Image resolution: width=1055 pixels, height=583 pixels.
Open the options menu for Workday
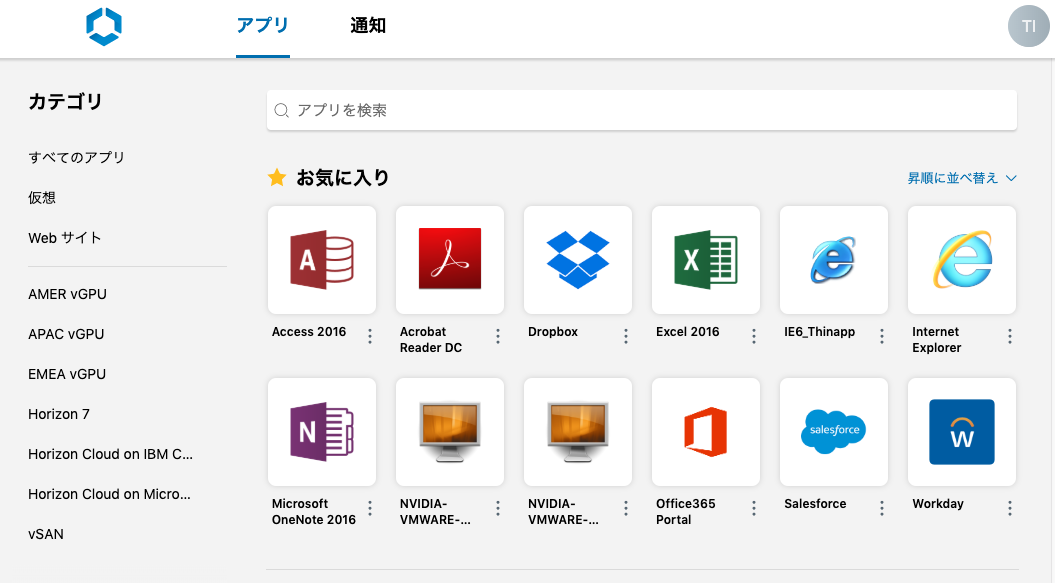click(x=1009, y=508)
